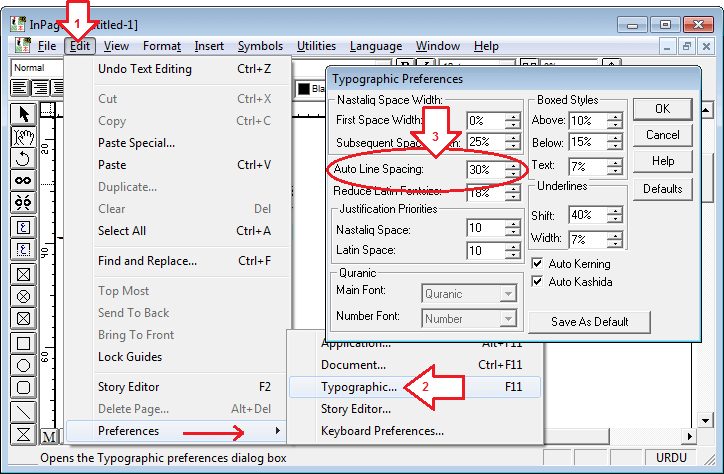Uncheck the Auto Kashida option

pyautogui.click(x=538, y=282)
